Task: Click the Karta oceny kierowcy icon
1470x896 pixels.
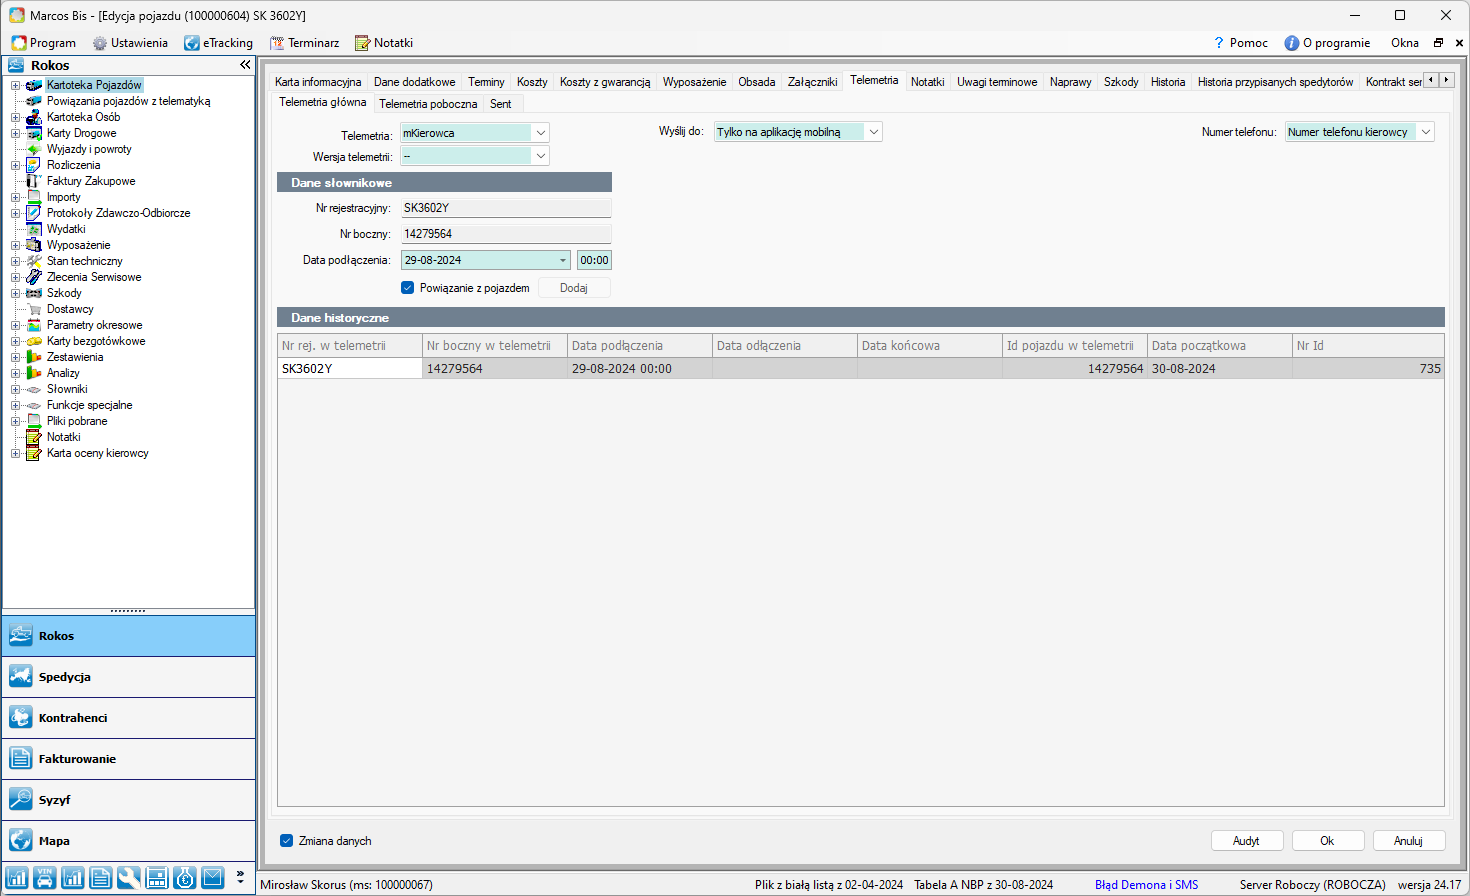Action: click(34, 453)
